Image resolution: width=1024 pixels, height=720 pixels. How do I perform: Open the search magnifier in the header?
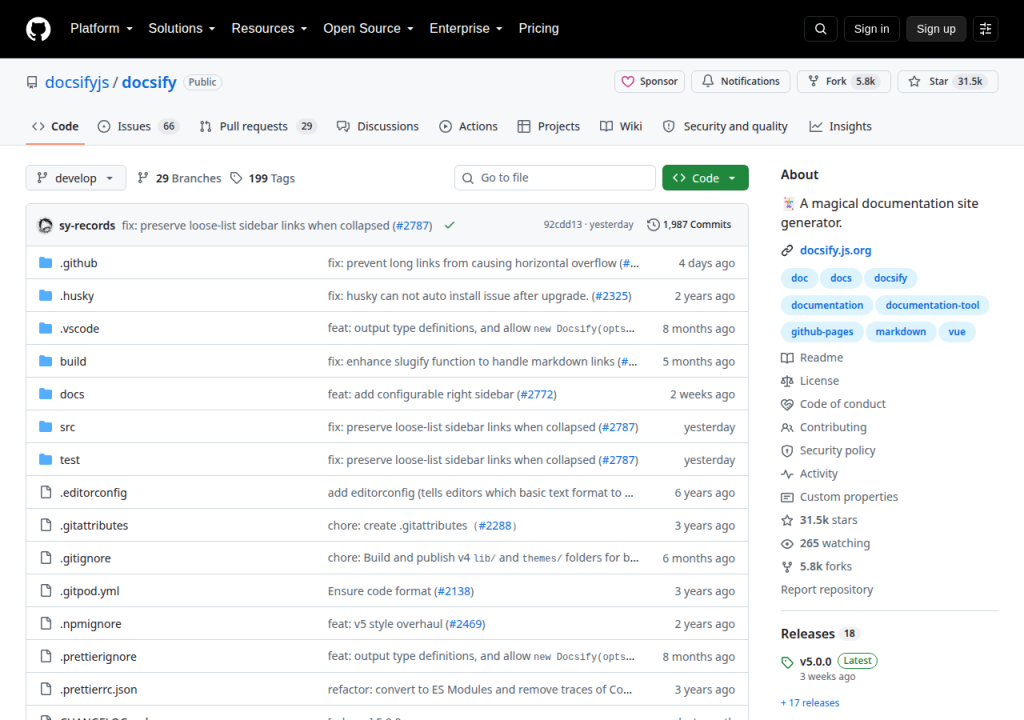(821, 29)
